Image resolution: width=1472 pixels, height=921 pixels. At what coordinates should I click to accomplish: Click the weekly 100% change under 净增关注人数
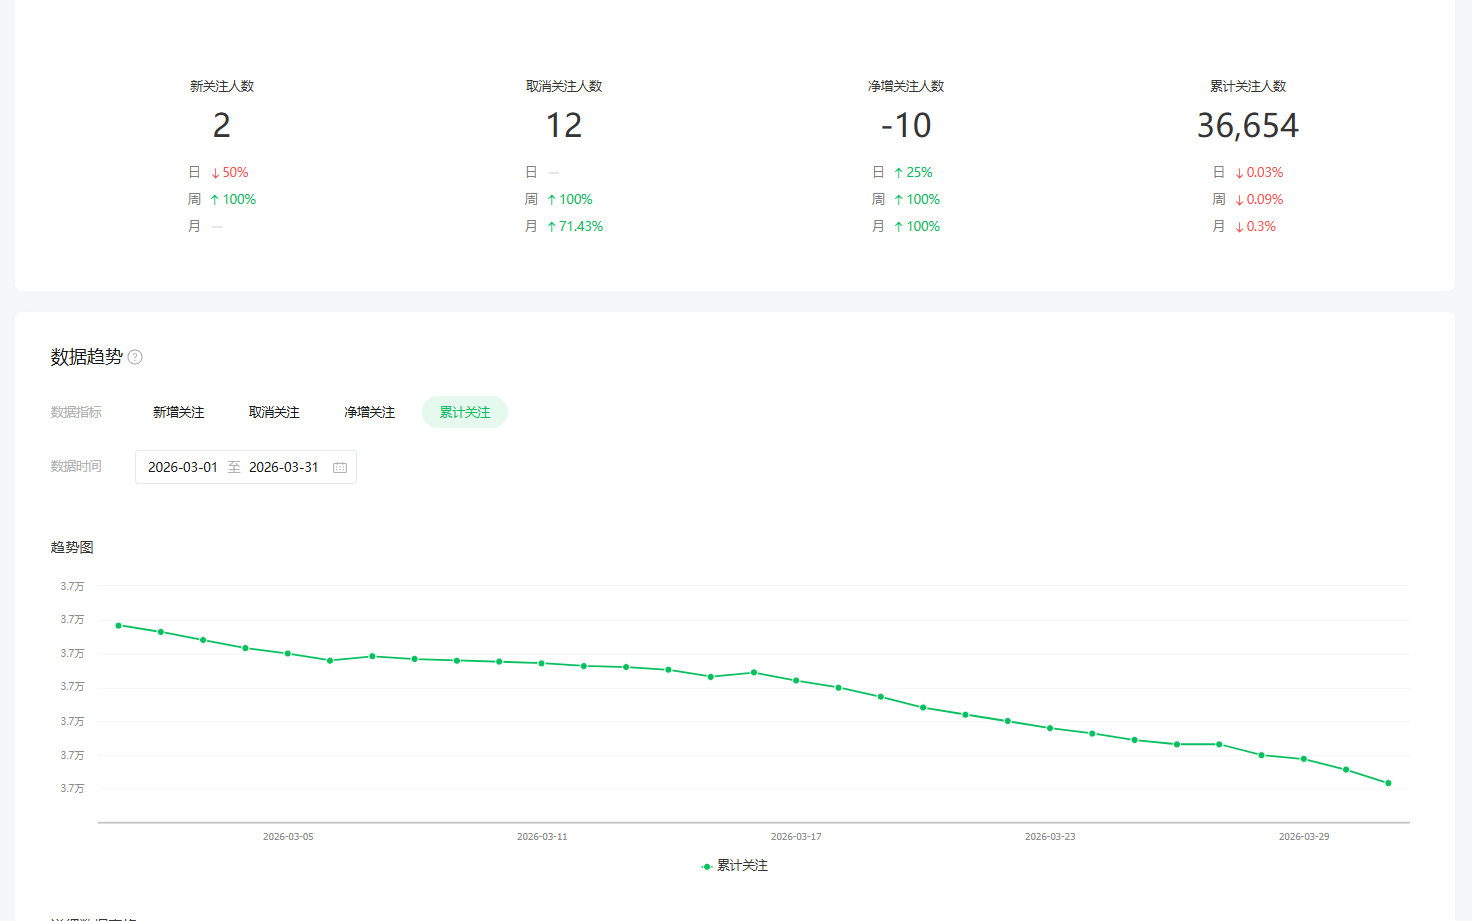coord(917,200)
